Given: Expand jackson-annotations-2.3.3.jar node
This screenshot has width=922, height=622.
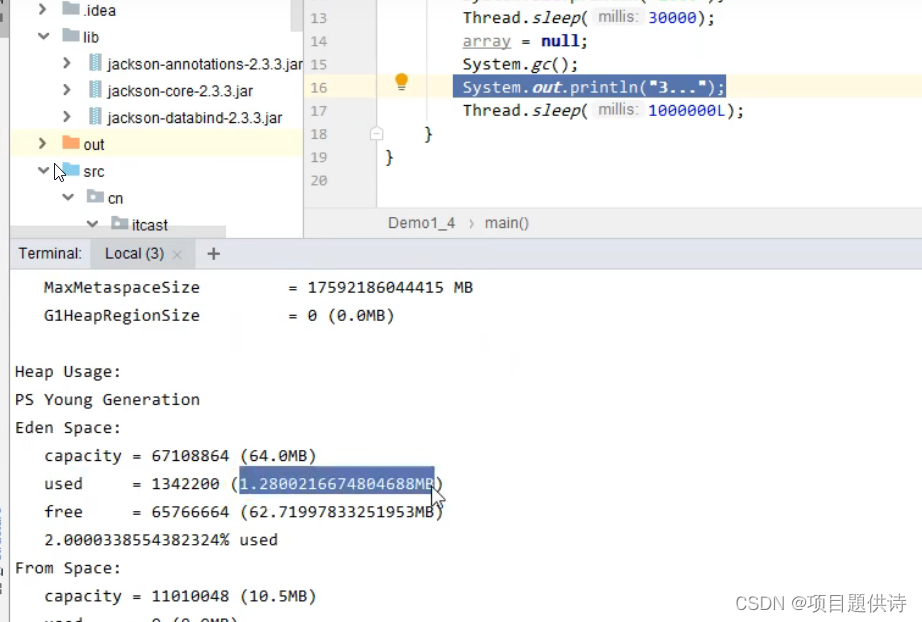Looking at the screenshot, I should (x=67, y=63).
